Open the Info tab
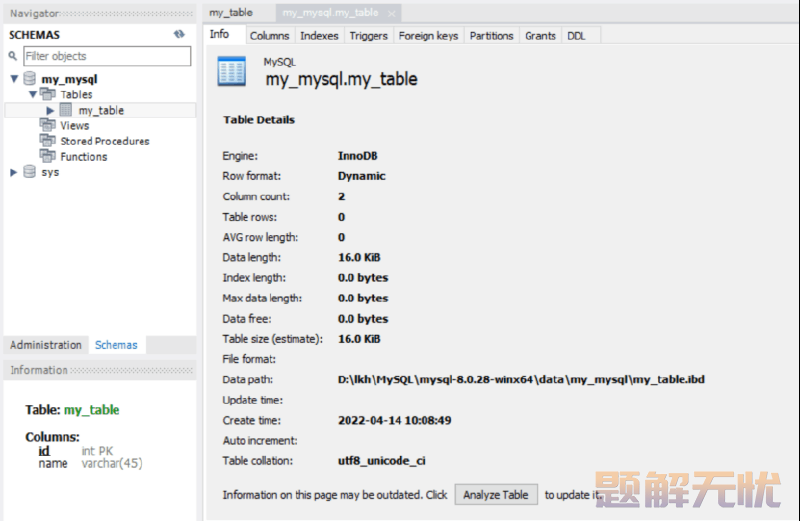Screen dimensions: 800x521 tap(219, 34)
